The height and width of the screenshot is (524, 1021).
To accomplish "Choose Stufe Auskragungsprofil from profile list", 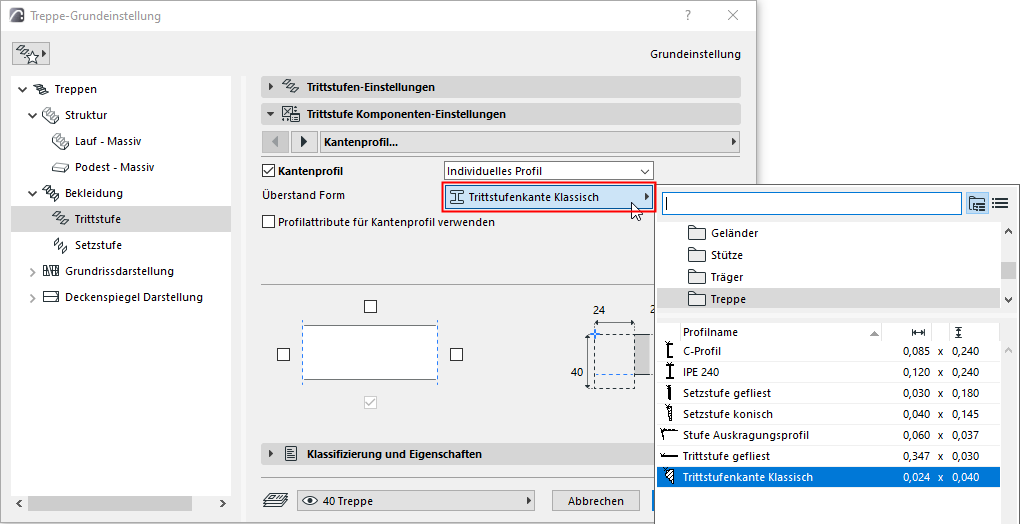I will point(745,435).
